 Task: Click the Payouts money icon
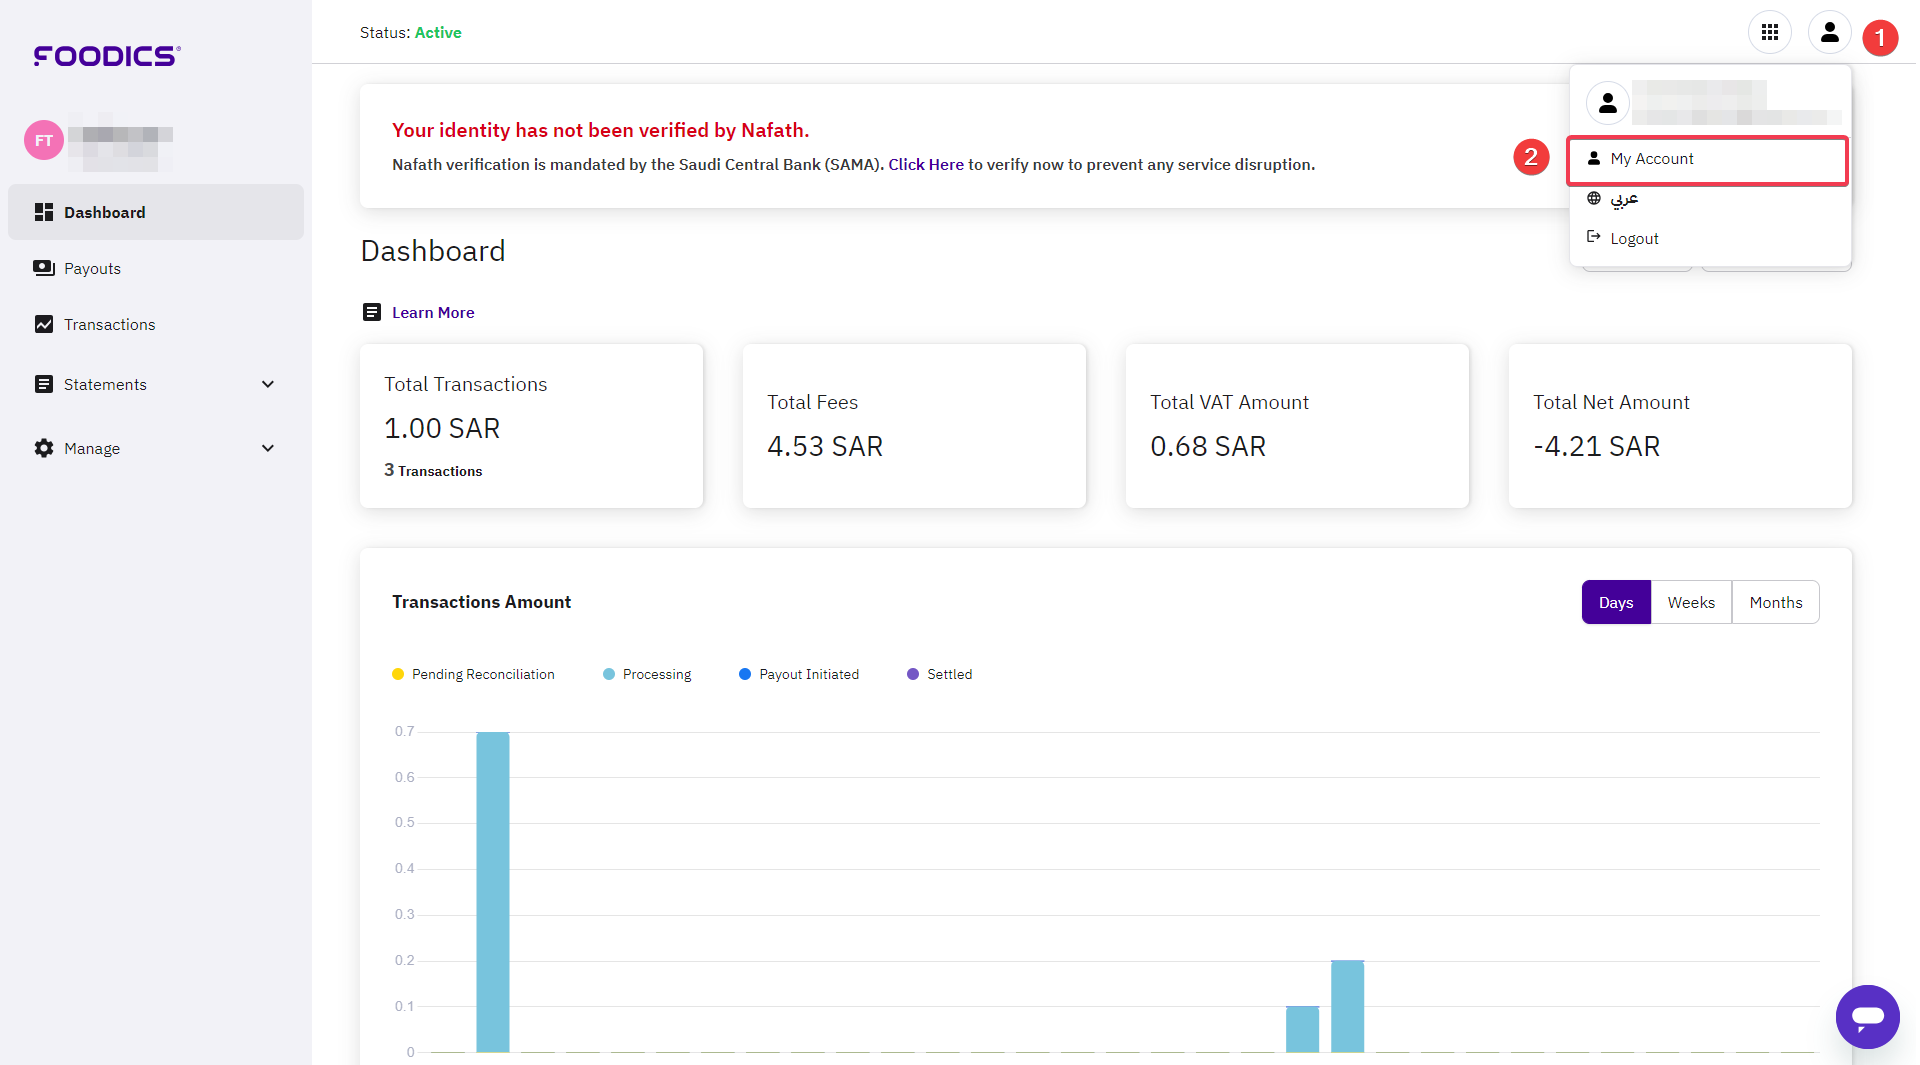pos(44,268)
